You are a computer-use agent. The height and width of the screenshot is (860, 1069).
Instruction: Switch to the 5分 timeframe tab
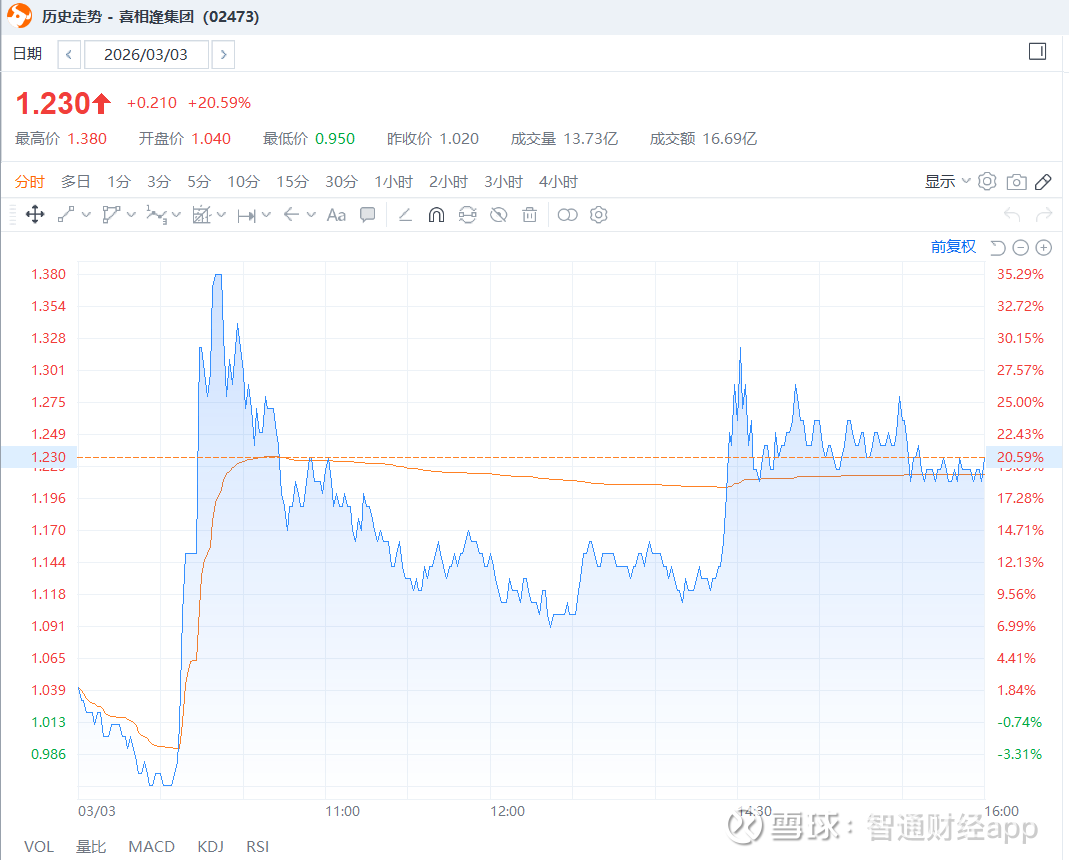tap(199, 182)
